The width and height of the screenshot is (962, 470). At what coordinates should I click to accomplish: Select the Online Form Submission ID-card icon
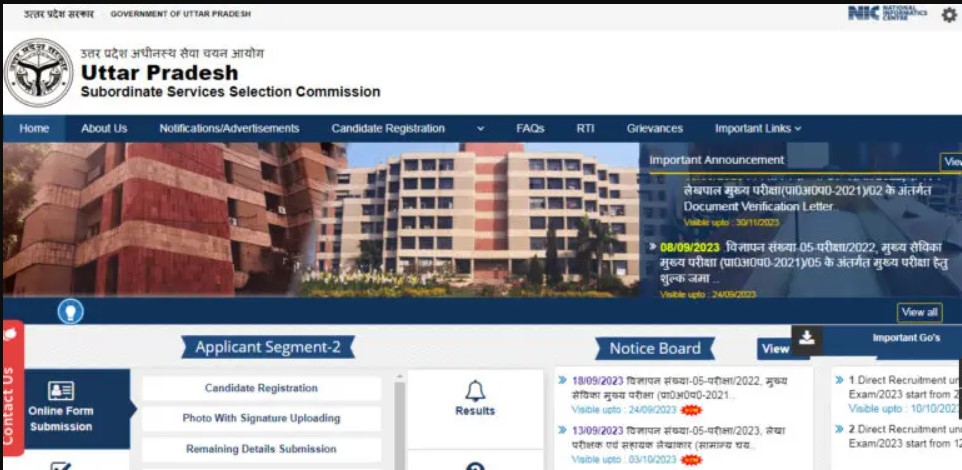pos(61,391)
